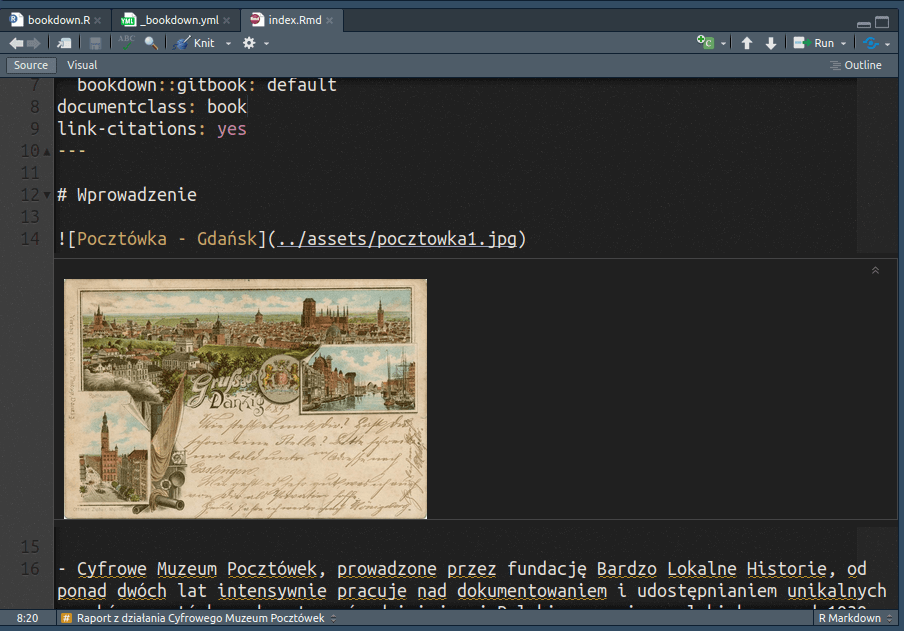The height and width of the screenshot is (631, 904).
Task: Click line number 14 in the gutter
Action: (x=30, y=239)
